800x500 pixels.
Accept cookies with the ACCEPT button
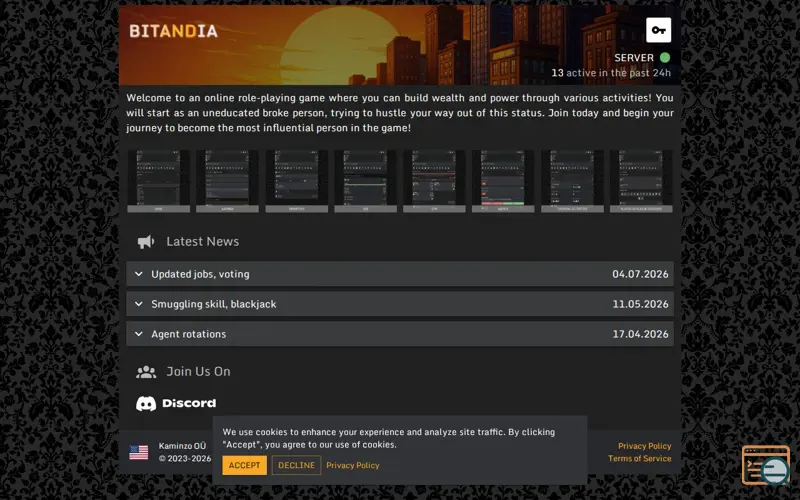click(244, 465)
